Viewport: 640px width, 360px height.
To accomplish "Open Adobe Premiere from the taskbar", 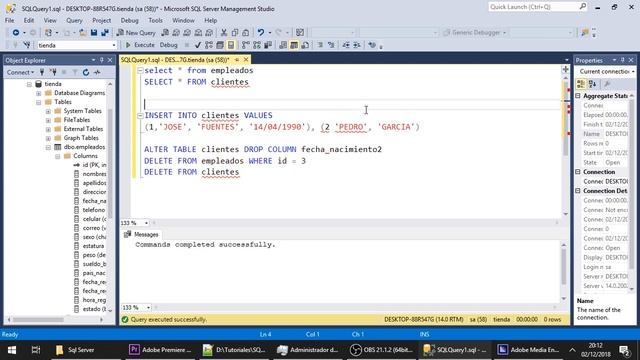I will coord(160,350).
